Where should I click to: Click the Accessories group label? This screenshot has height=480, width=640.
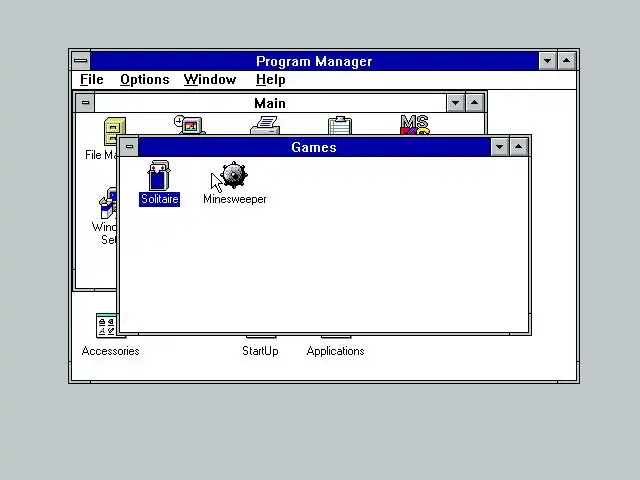(110, 351)
